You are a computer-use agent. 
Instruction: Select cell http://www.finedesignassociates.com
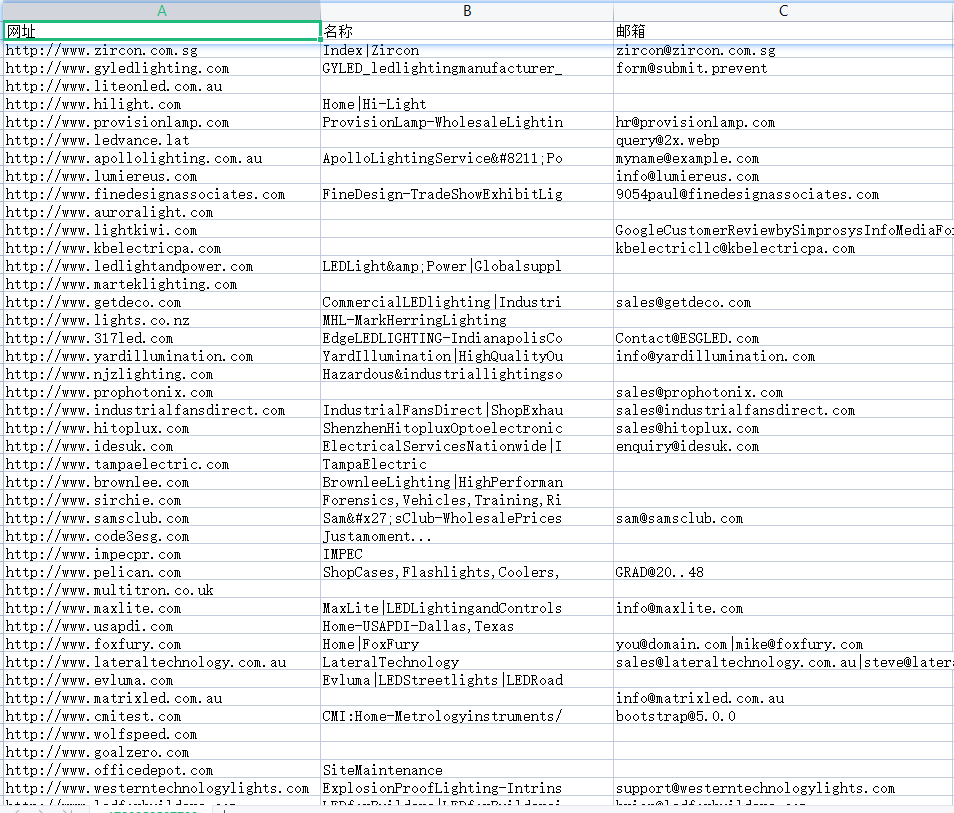(x=162, y=194)
